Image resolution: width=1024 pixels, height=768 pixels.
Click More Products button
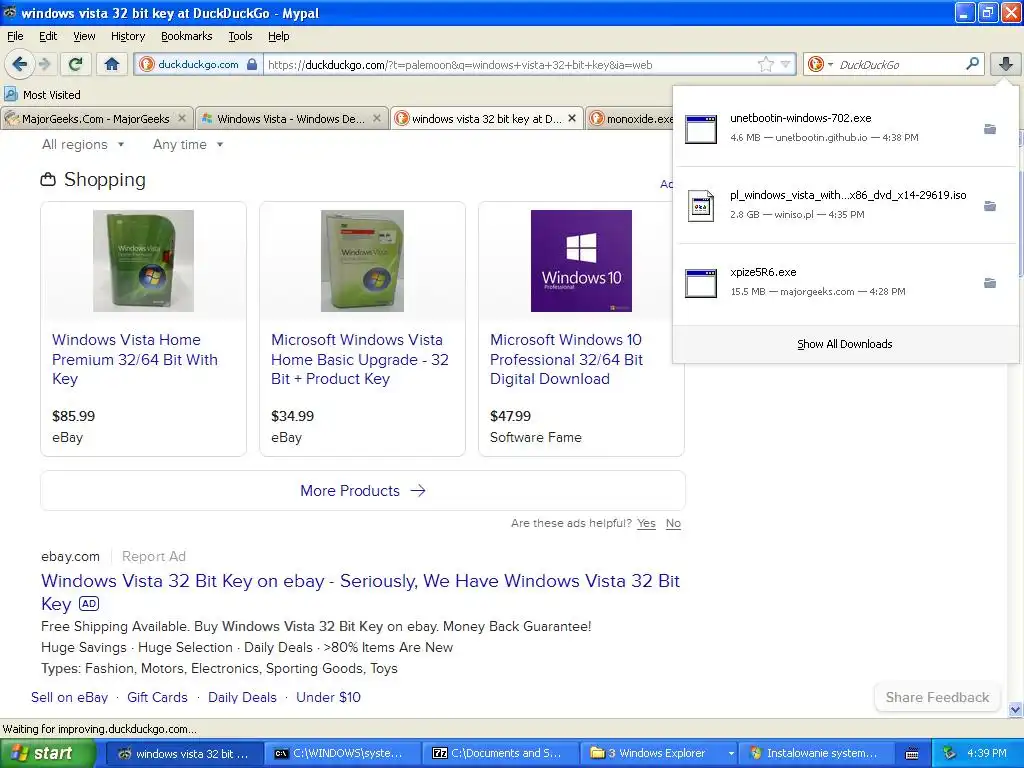(x=362, y=490)
